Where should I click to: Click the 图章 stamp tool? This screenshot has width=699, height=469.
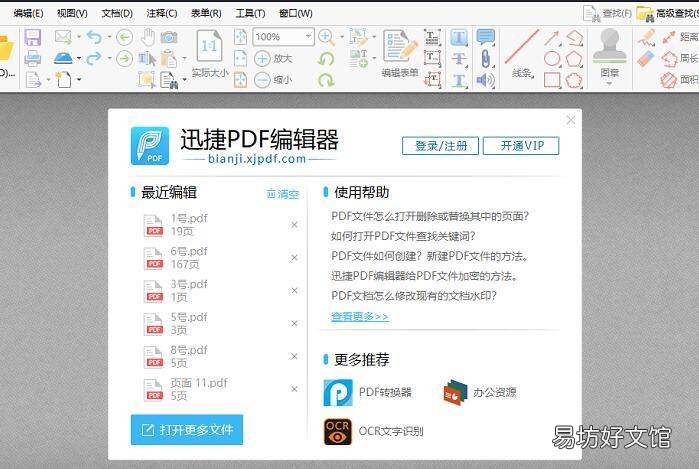coord(609,56)
